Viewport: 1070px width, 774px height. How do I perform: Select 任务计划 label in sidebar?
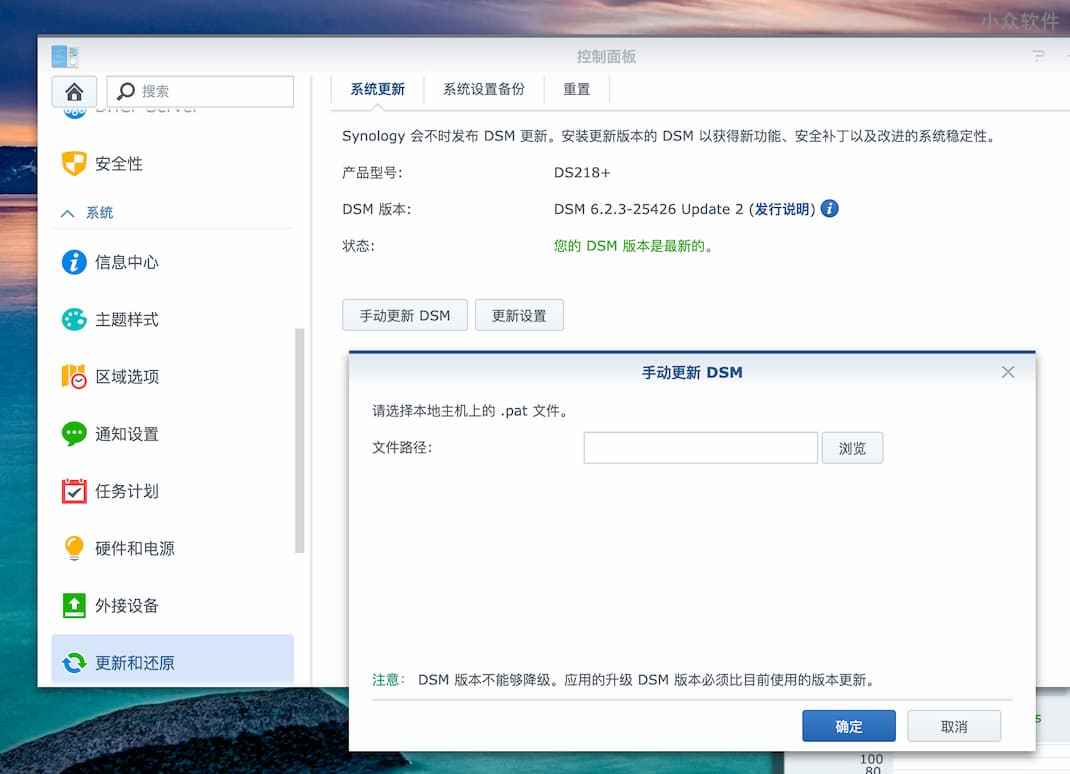click(x=127, y=491)
